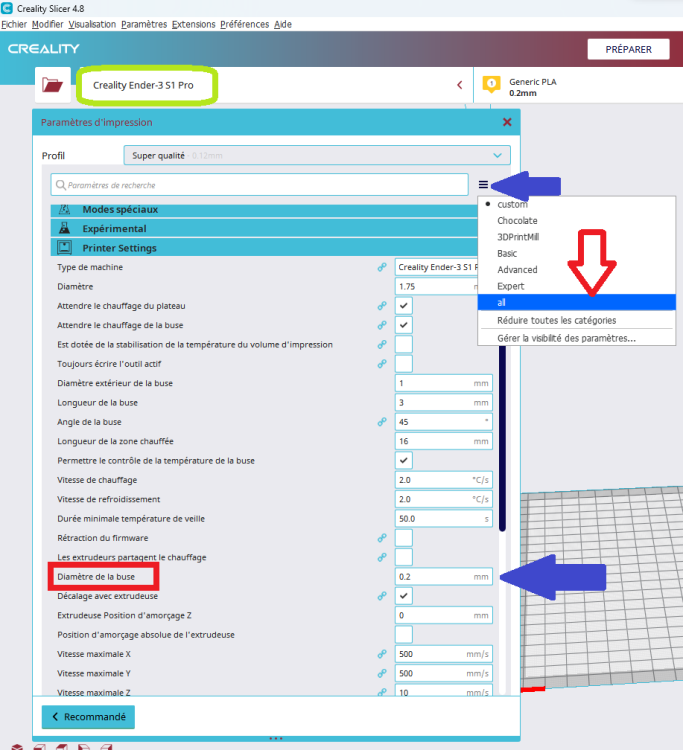Screen dimensions: 683x750
Task: Click link icon beside Vitesse maximale Y
Action: (x=382, y=673)
